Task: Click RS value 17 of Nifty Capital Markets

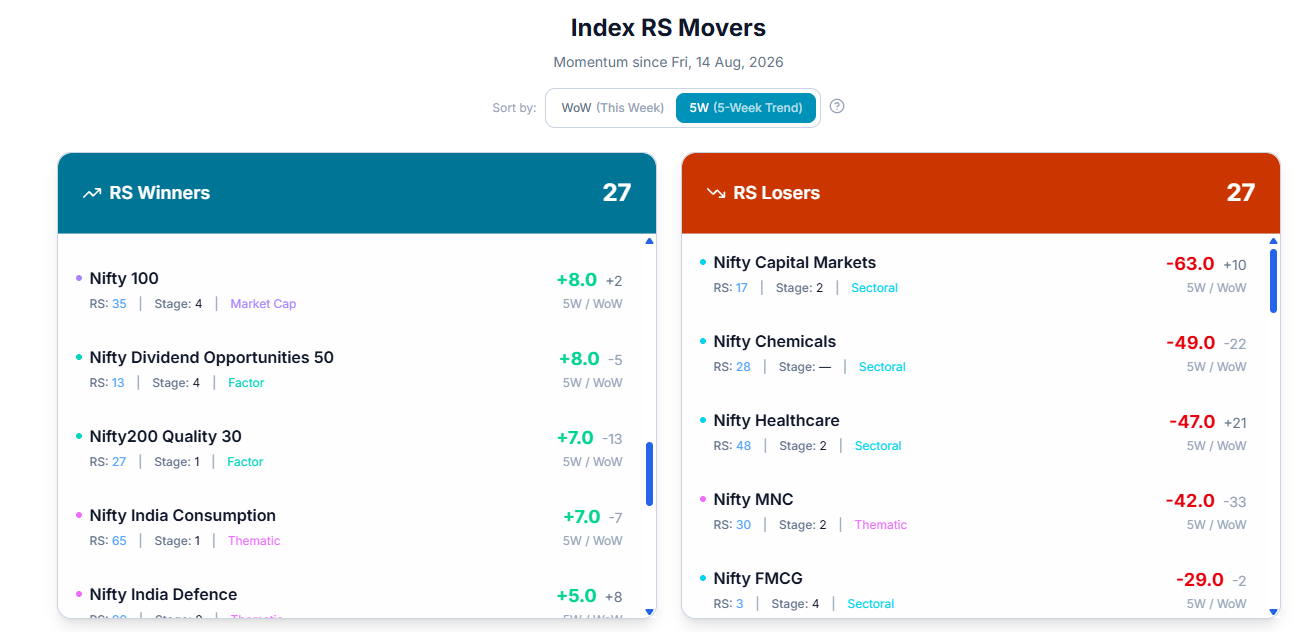Action: (741, 288)
